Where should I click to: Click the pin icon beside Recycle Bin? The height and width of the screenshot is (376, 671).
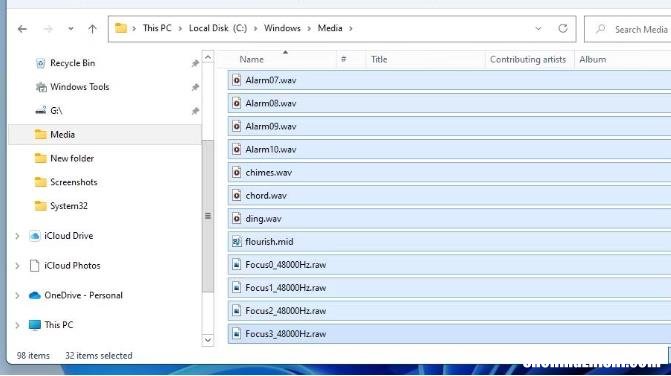coord(195,63)
